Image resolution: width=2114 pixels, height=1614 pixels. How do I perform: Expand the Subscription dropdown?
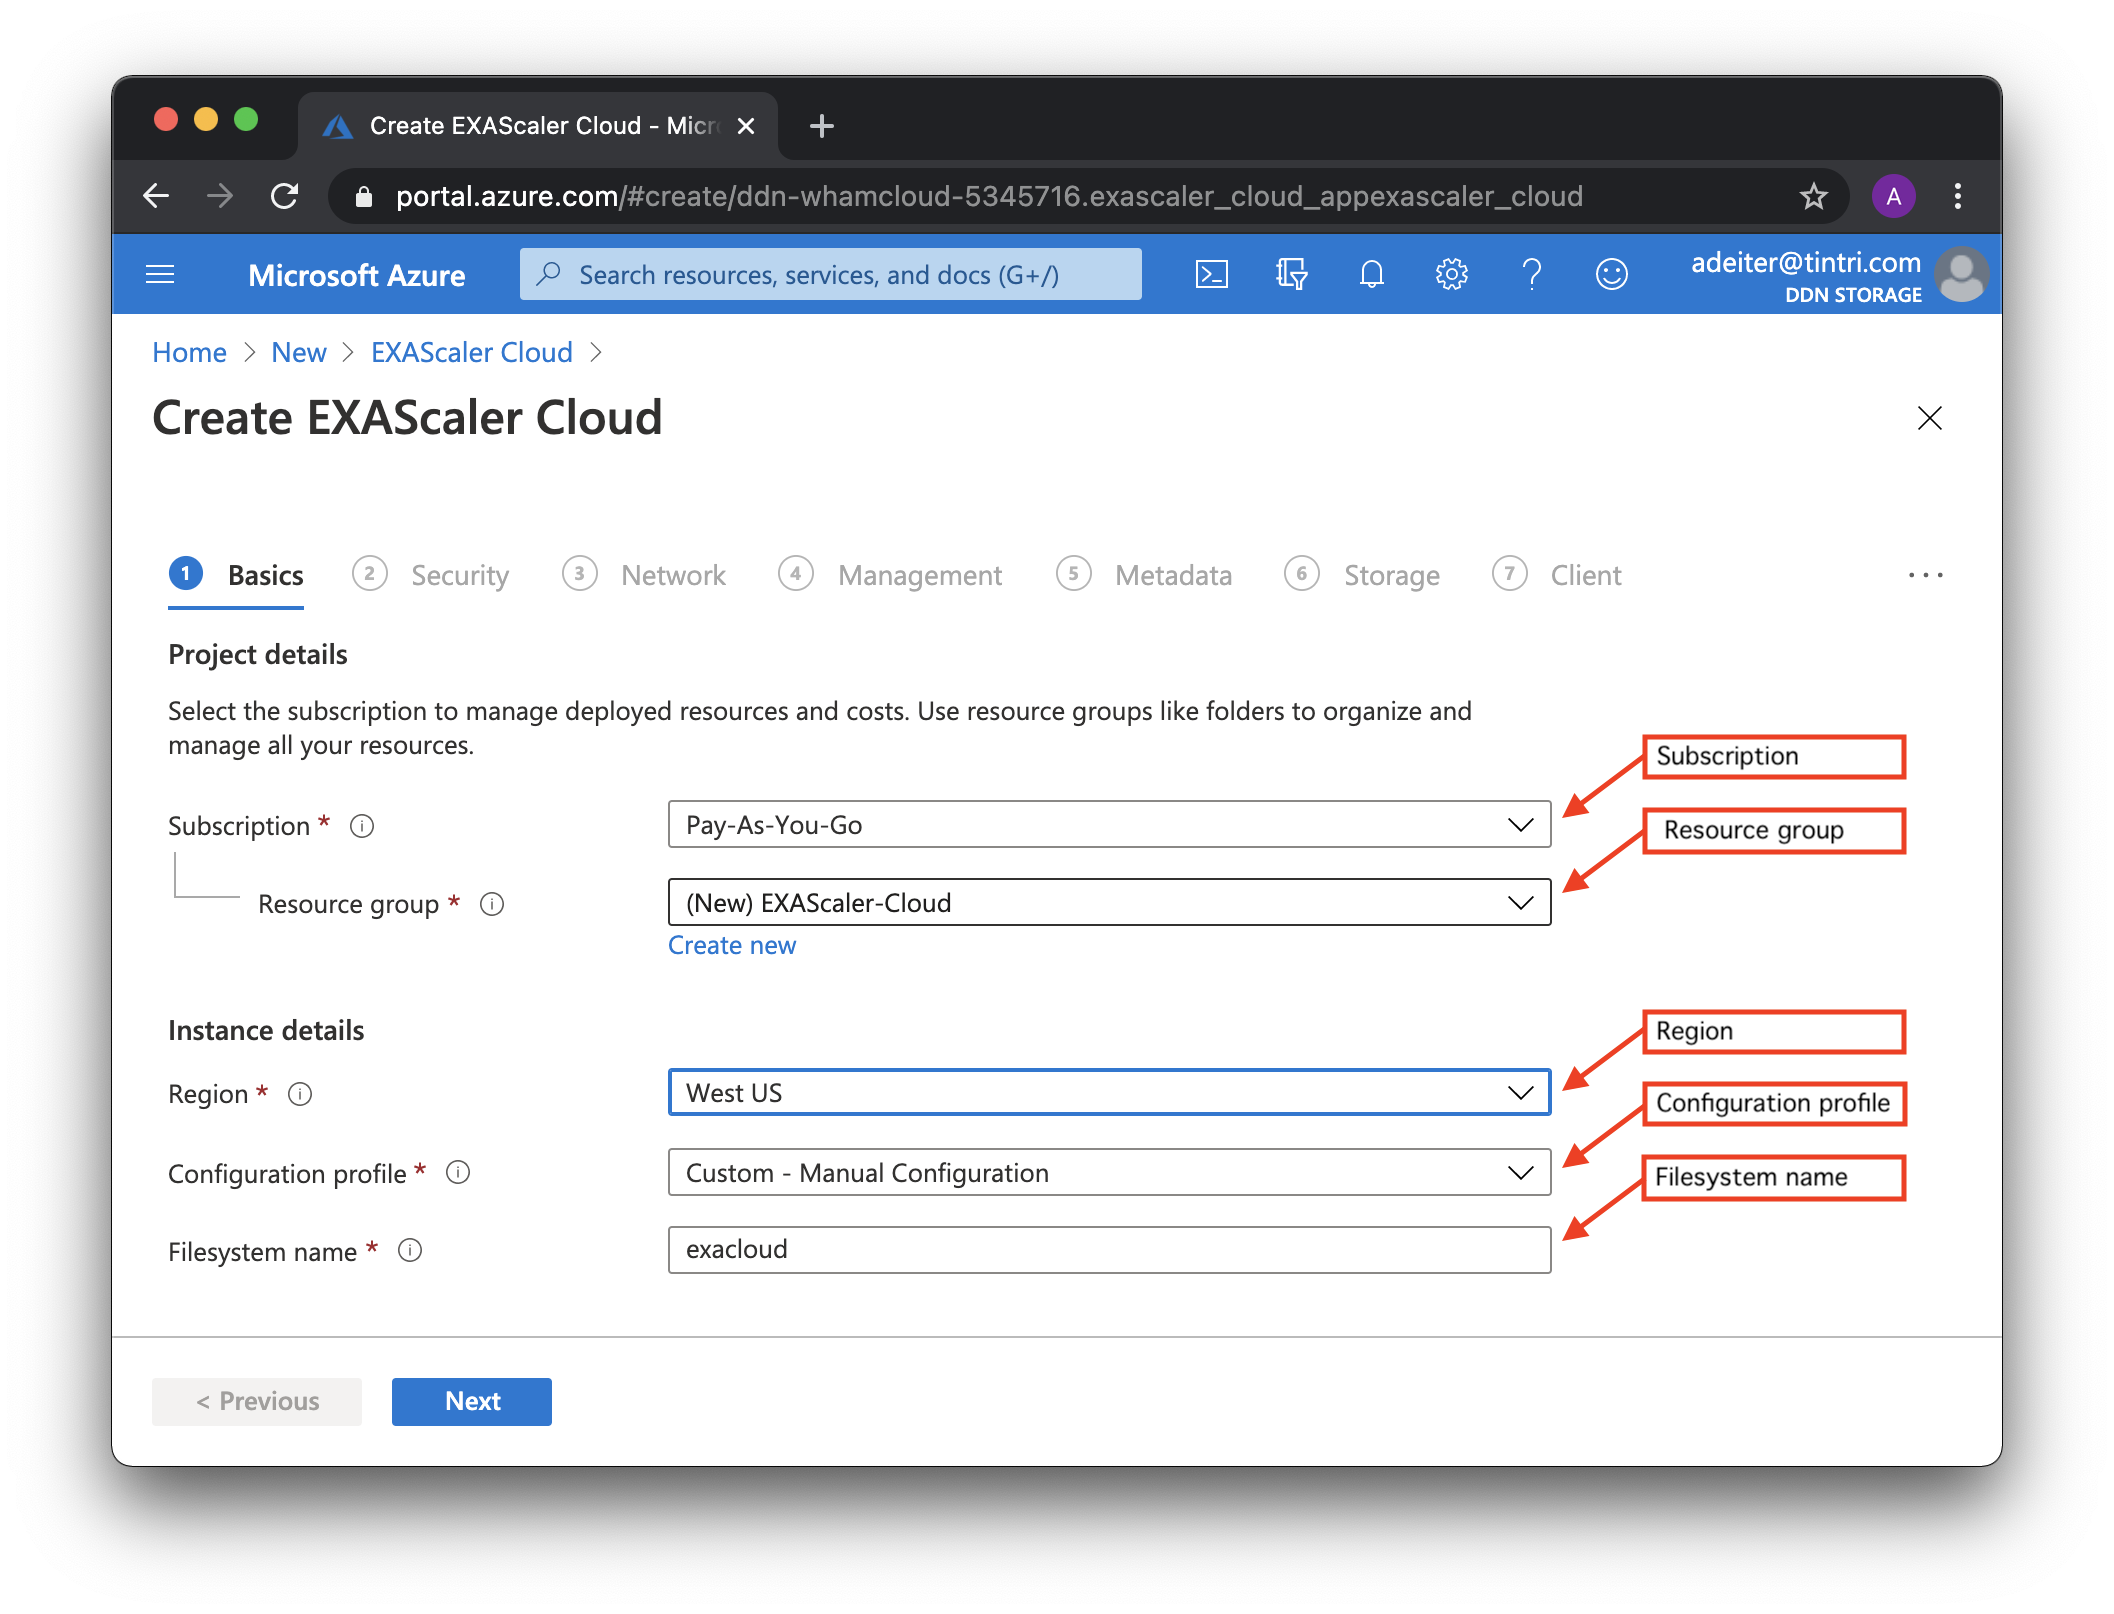[x=1109, y=825]
